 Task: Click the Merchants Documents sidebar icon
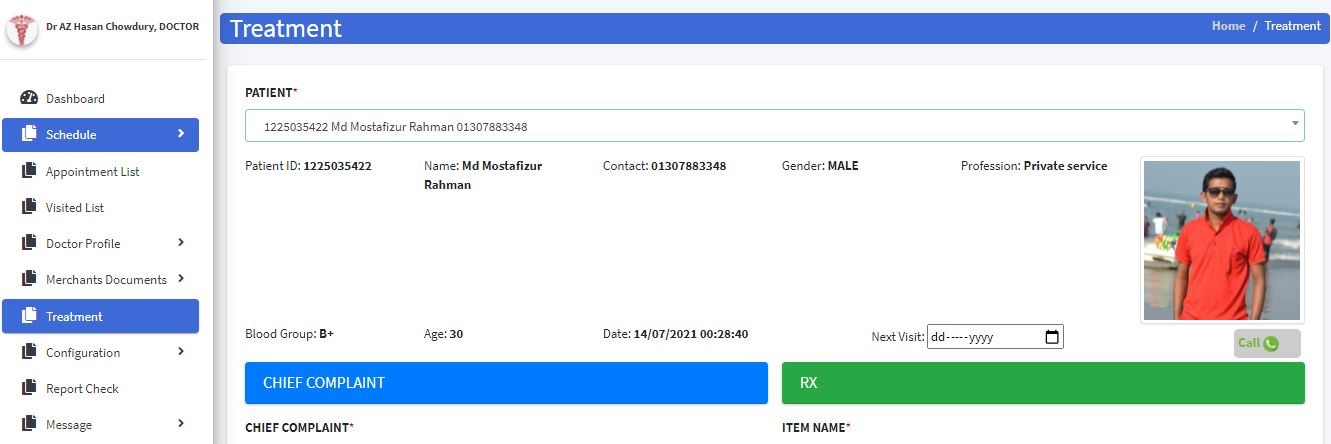point(28,279)
